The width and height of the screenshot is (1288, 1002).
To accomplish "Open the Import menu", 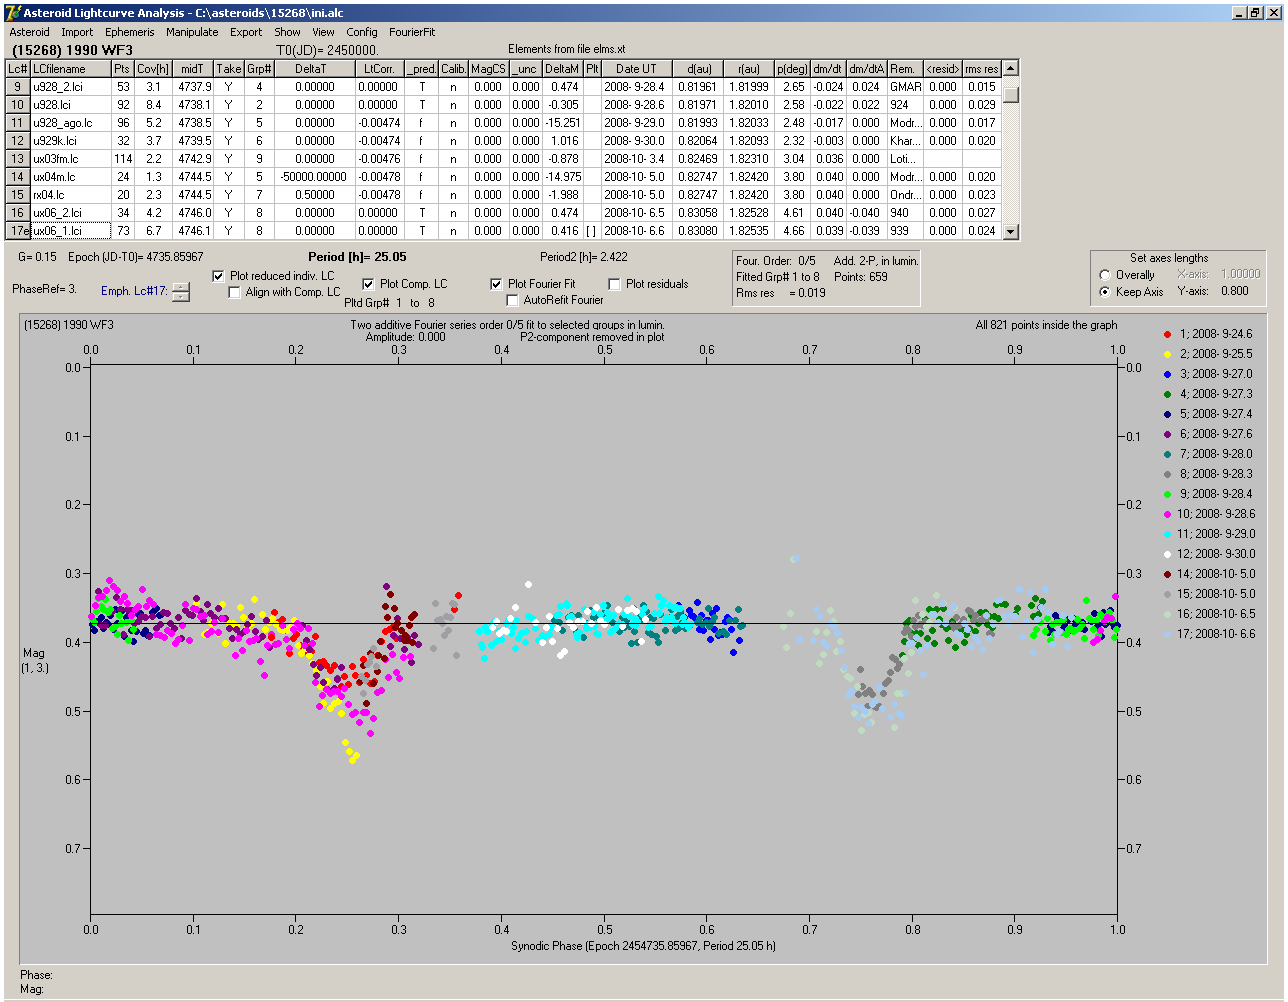I will [x=77, y=32].
